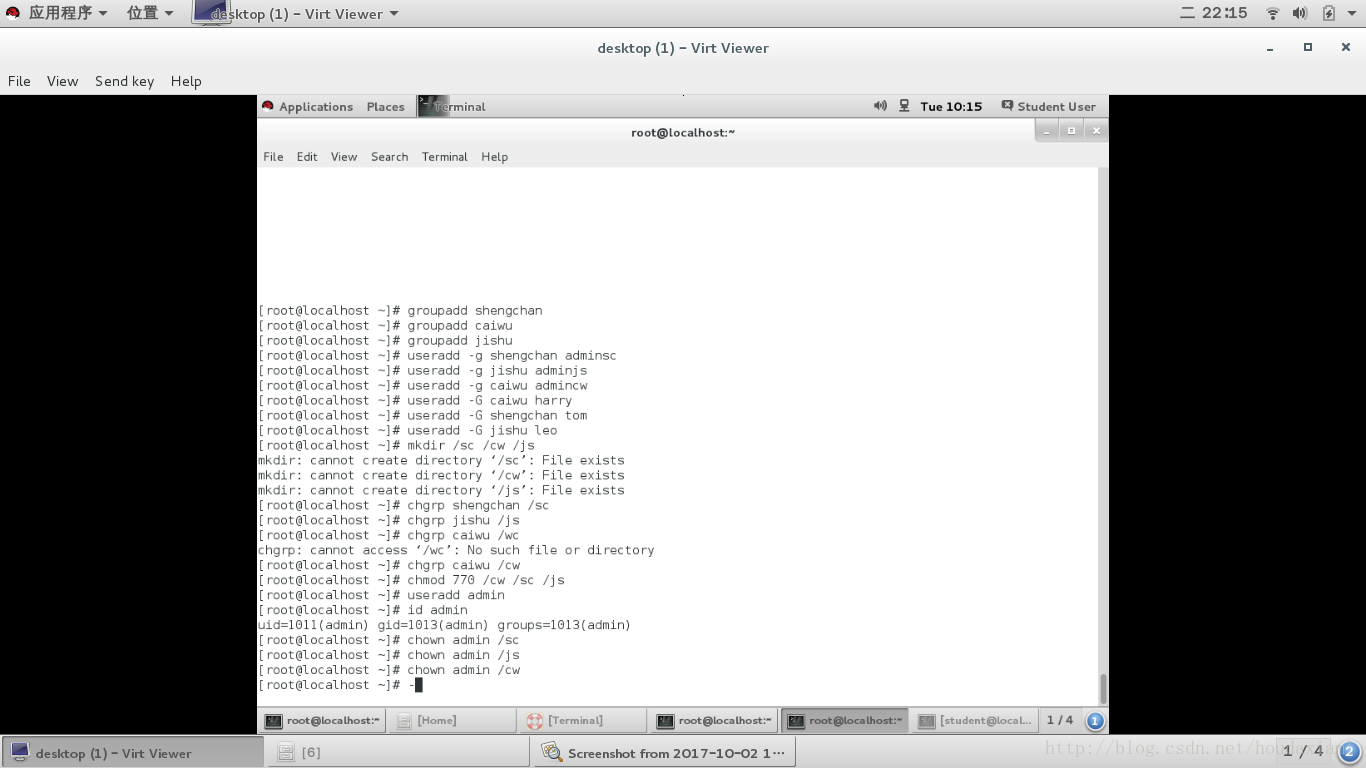Click the line 'chmod 770 /cw /sc /js'
This screenshot has height=768, width=1366.
pos(485,580)
